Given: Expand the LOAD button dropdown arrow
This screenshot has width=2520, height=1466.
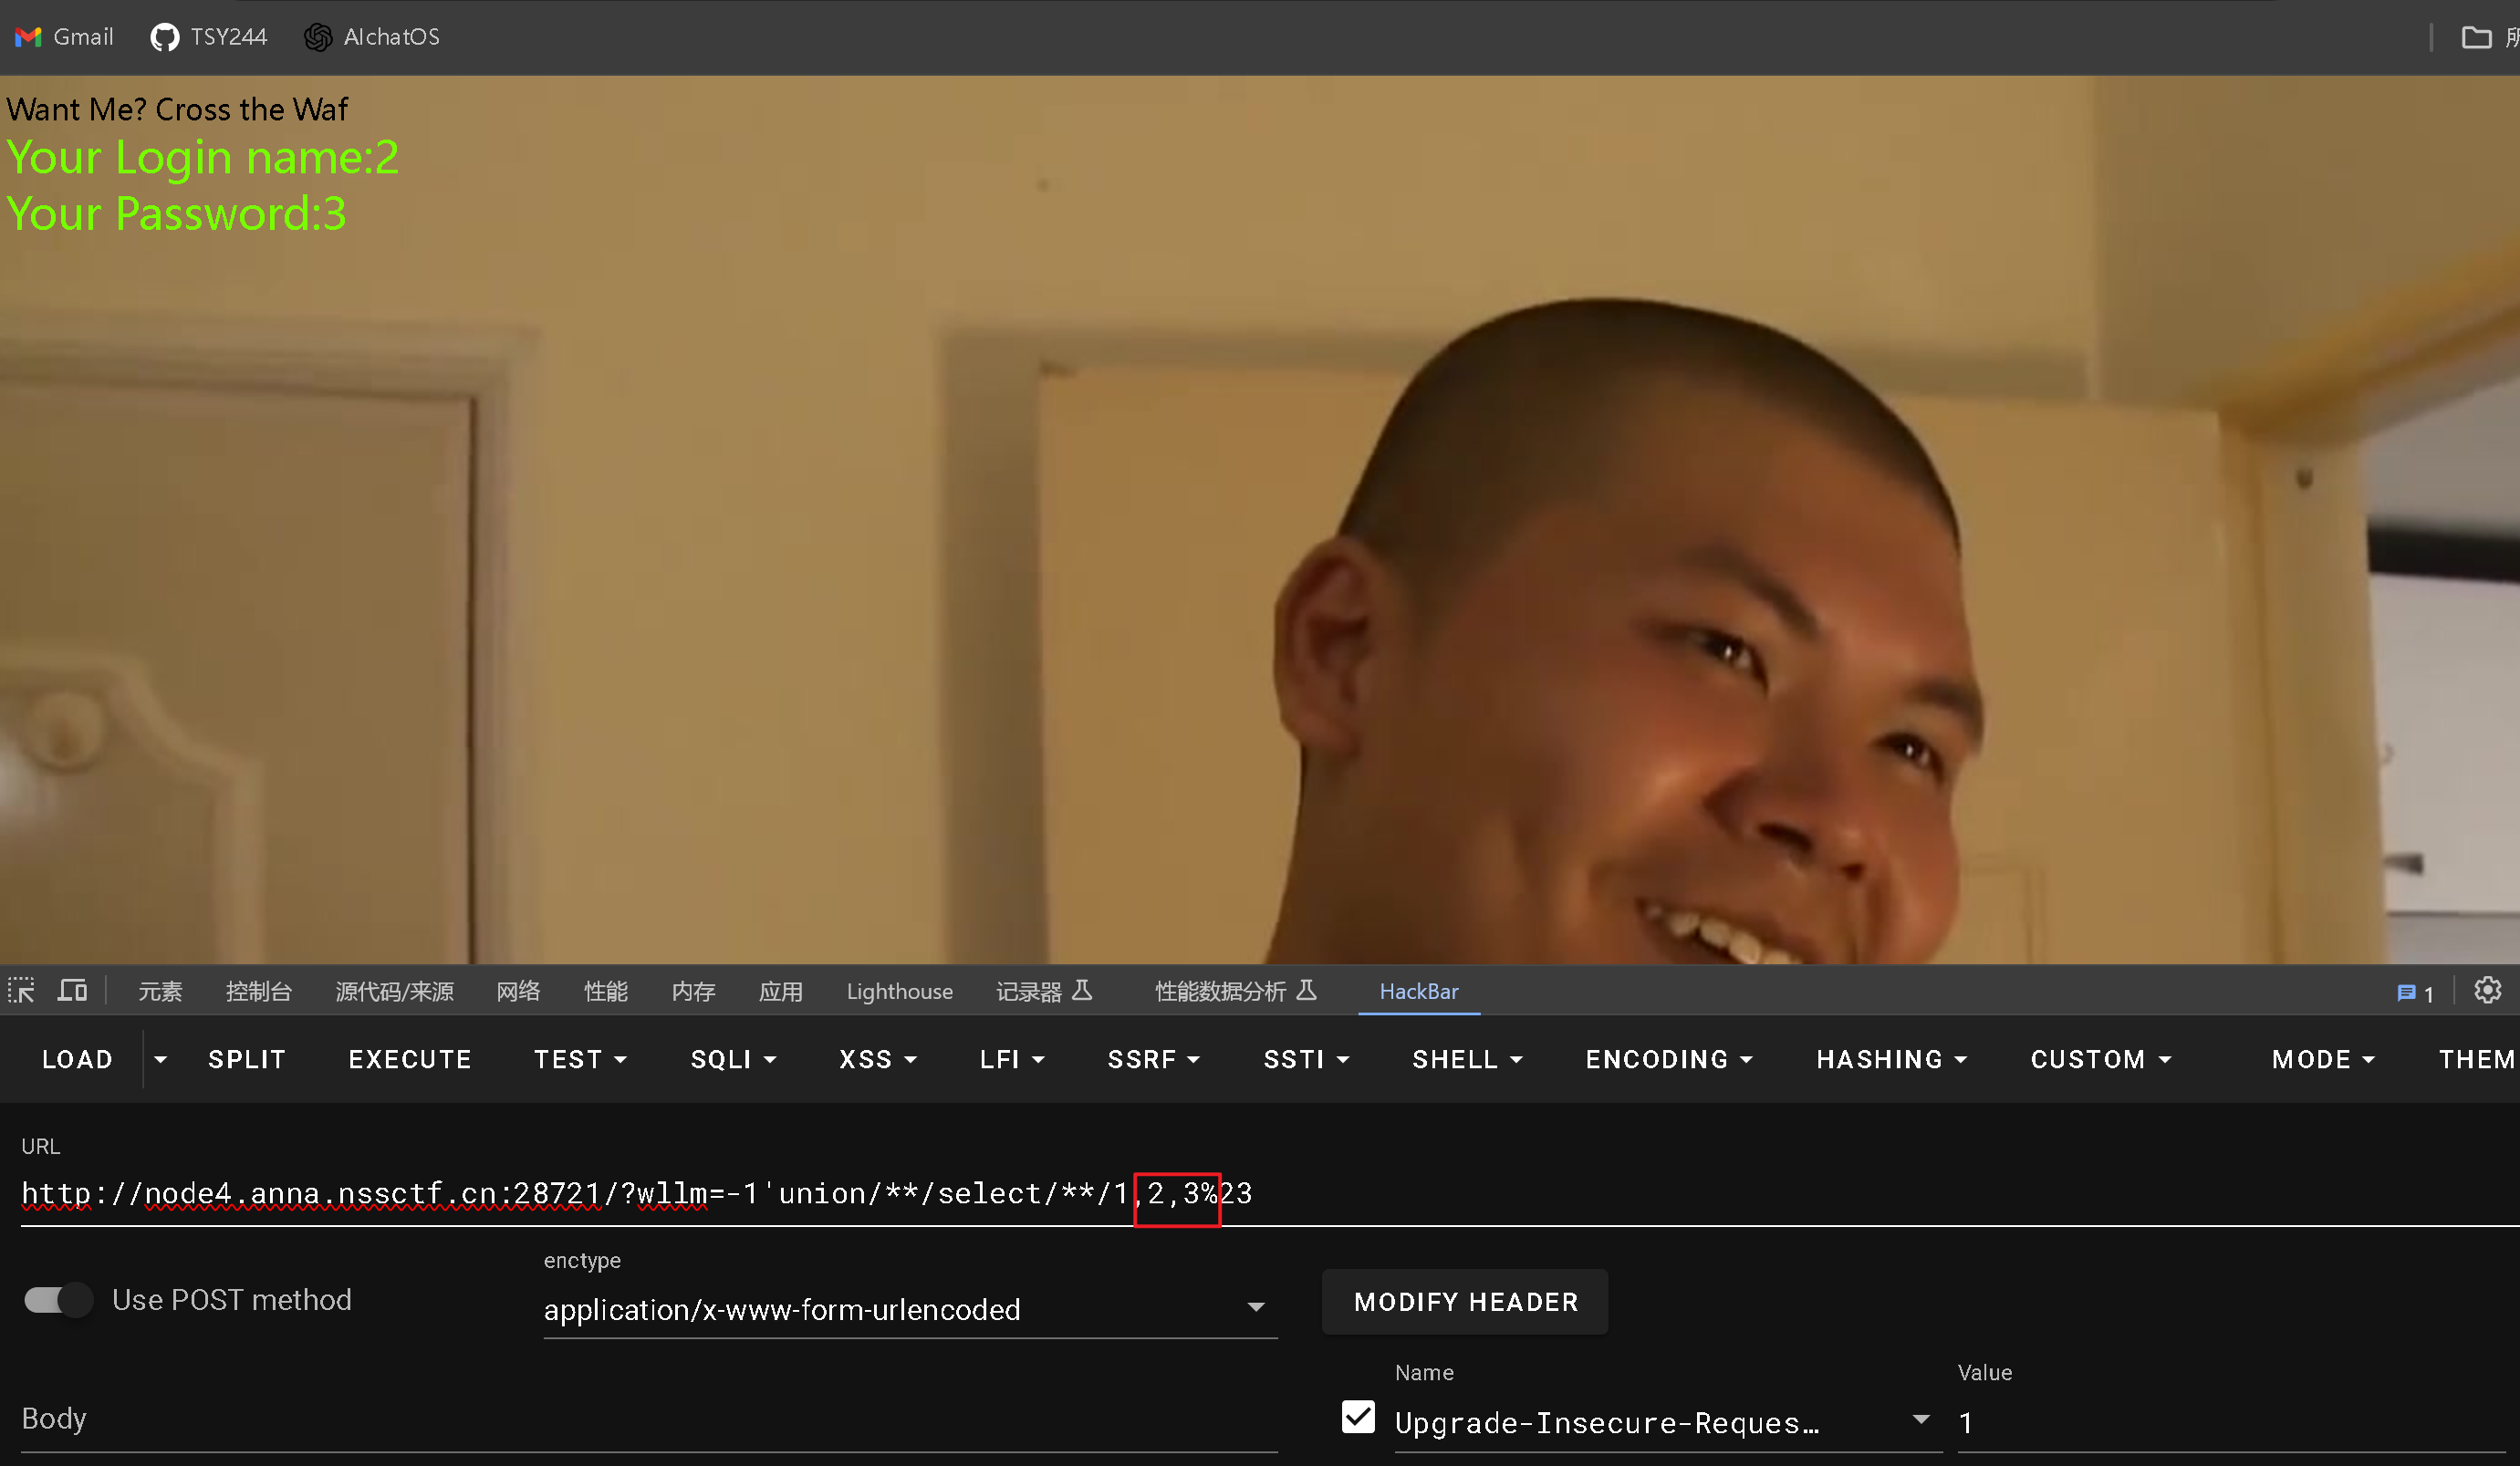Looking at the screenshot, I should pyautogui.click(x=160, y=1059).
